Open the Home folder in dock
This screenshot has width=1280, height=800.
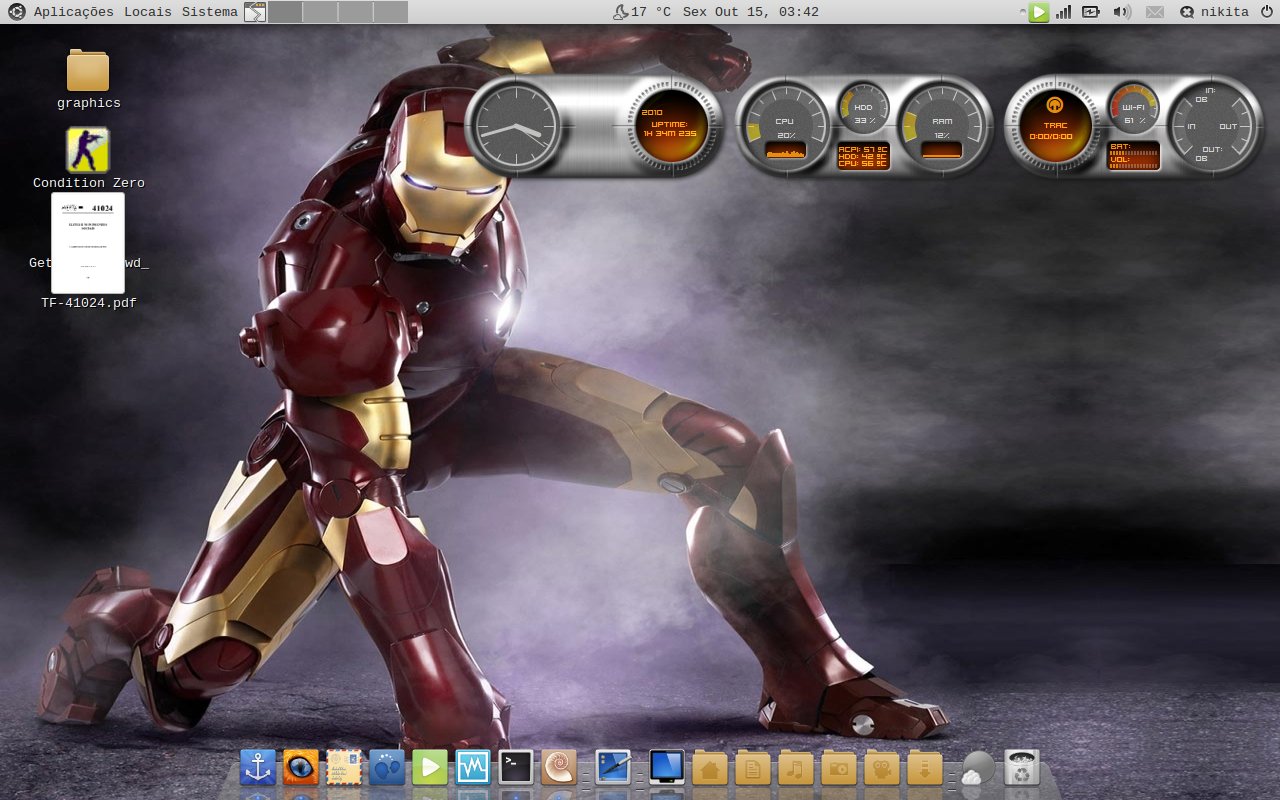pyautogui.click(x=710, y=768)
